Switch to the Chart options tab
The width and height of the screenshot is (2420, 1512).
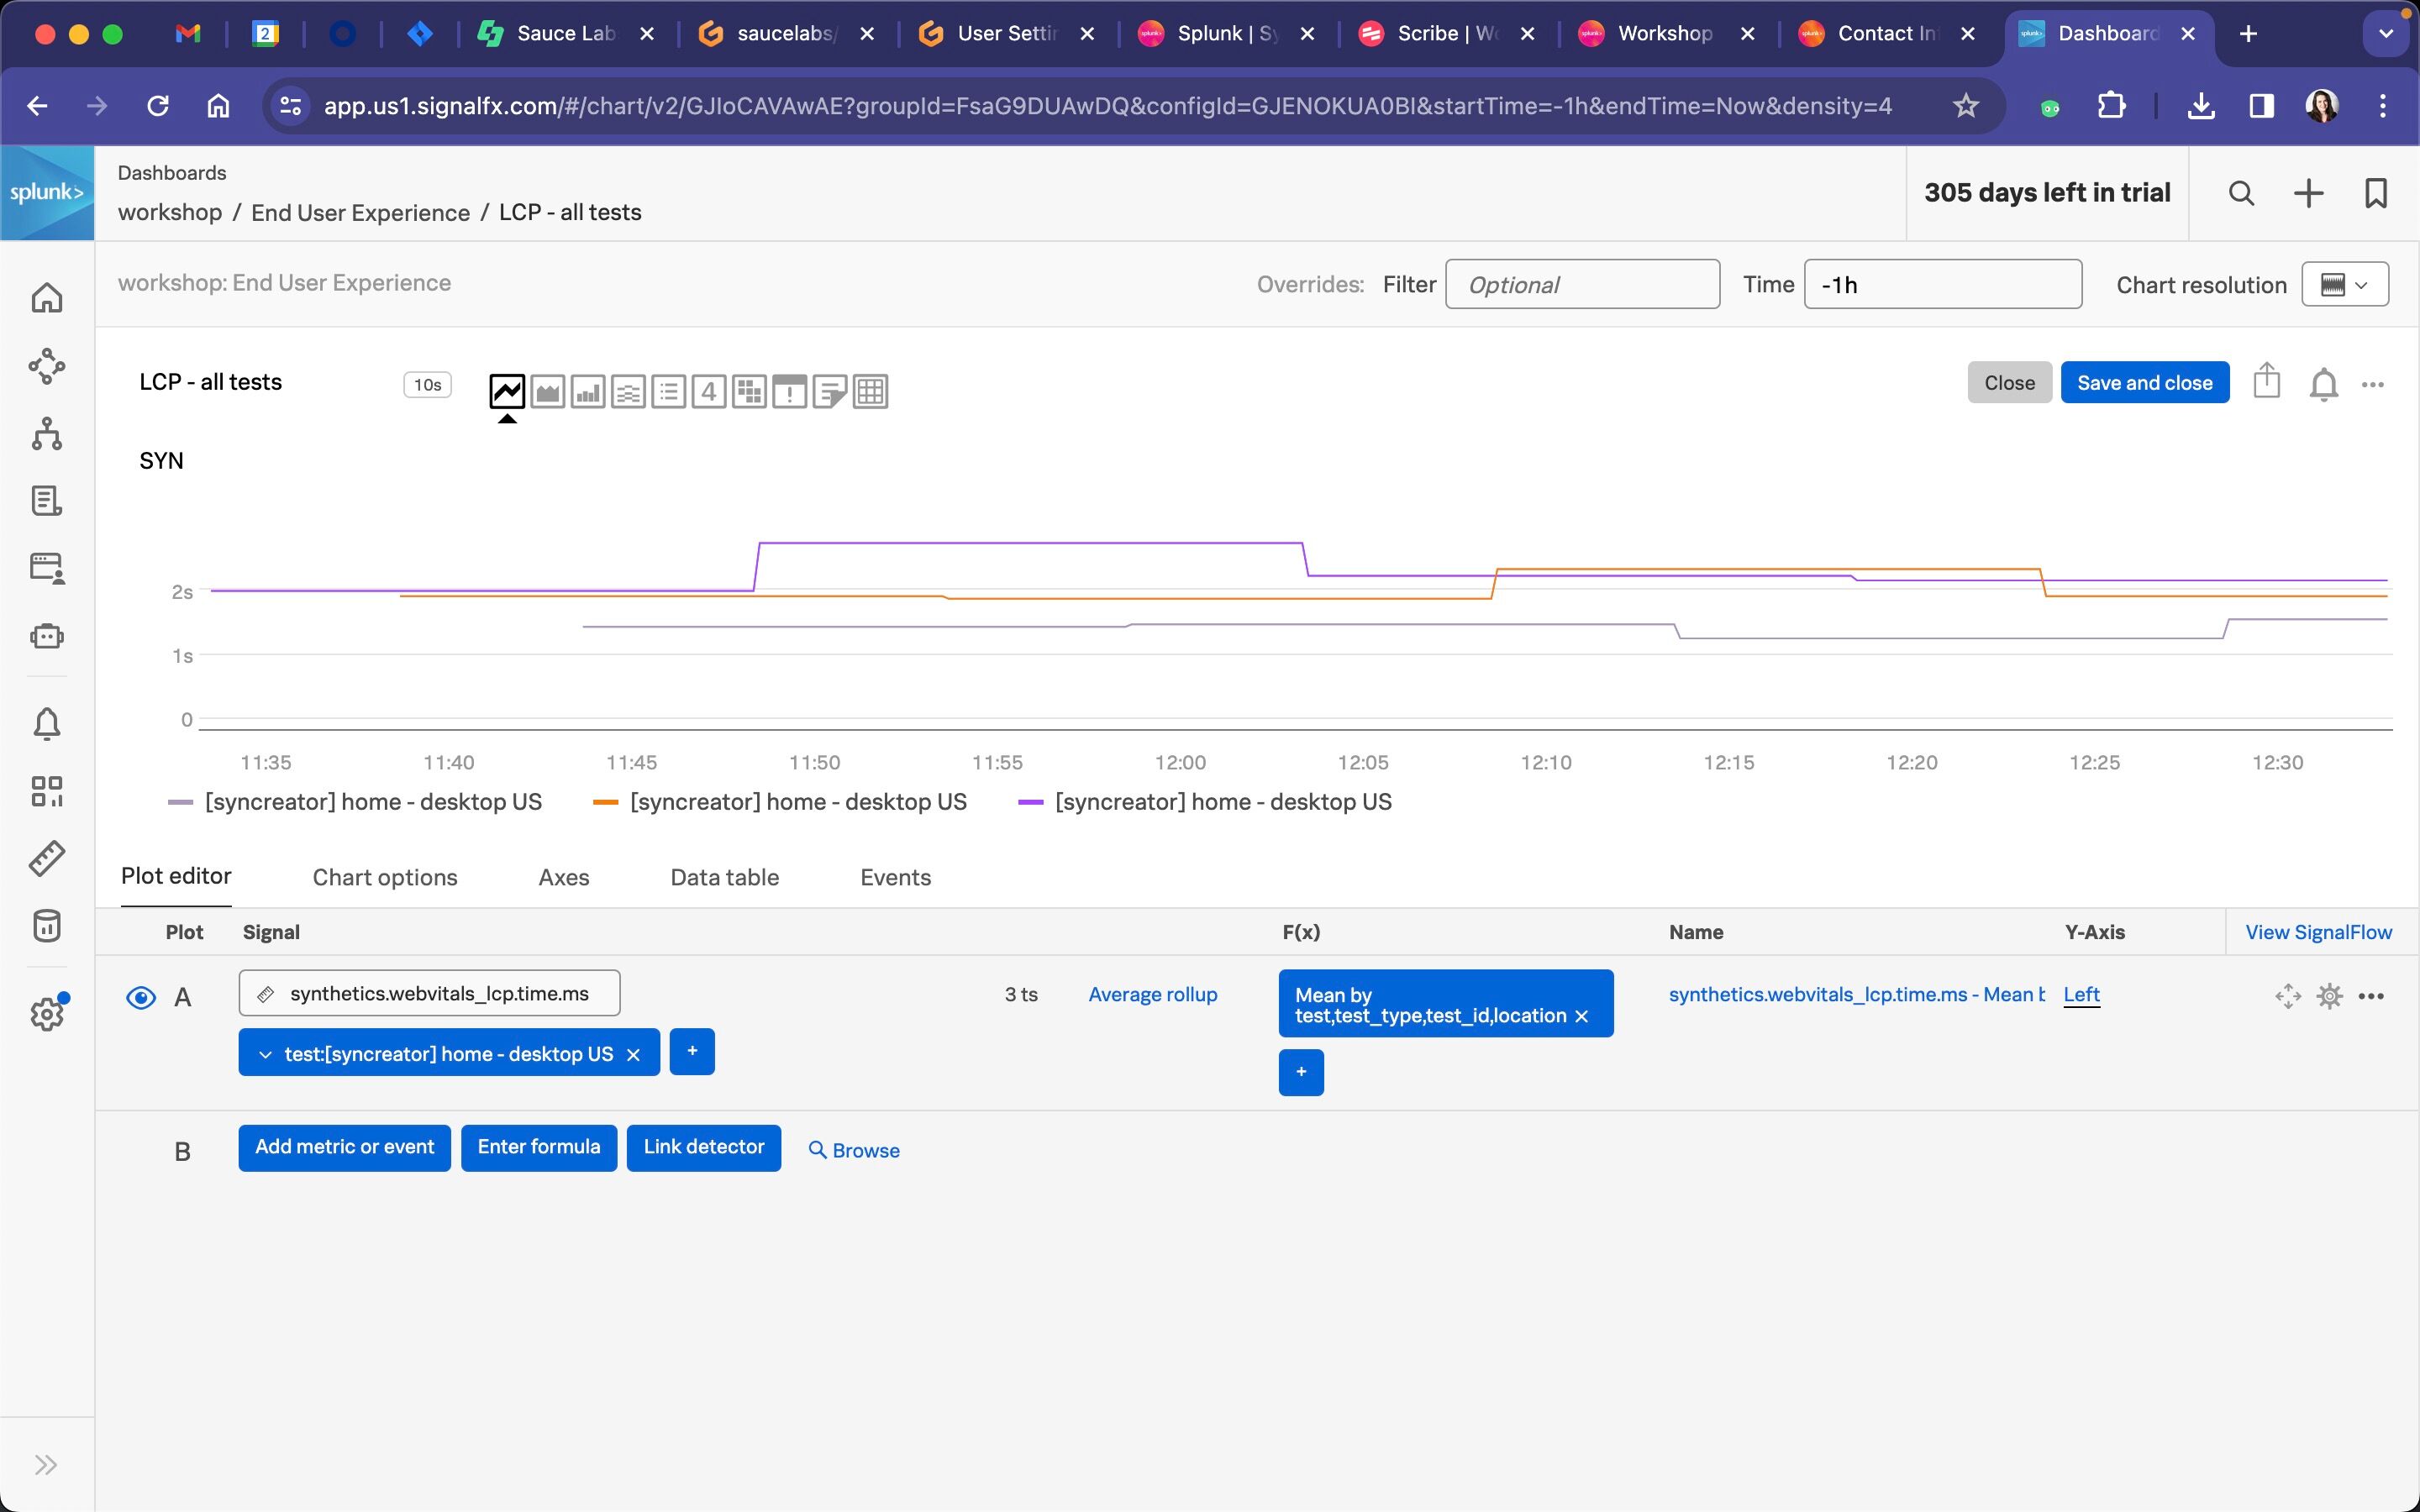pos(385,877)
